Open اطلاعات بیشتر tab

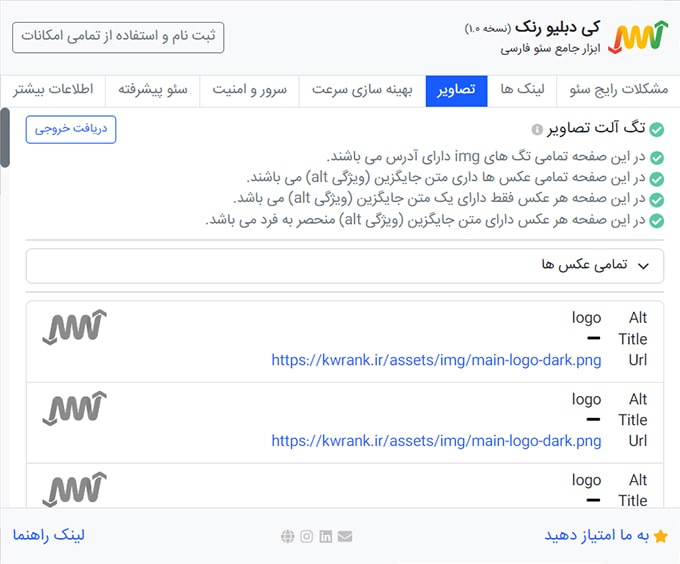[x=53, y=90]
